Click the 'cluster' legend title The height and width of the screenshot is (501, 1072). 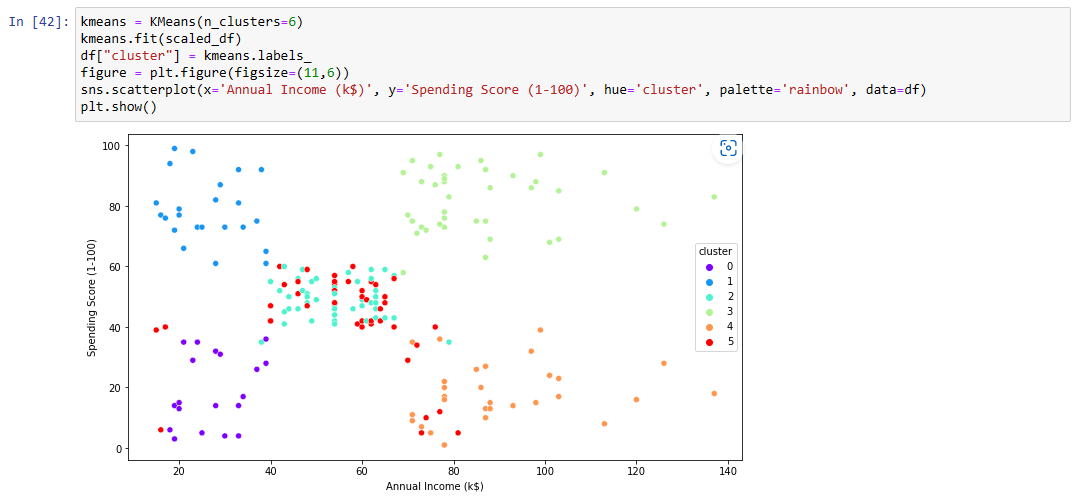pyautogui.click(x=716, y=251)
